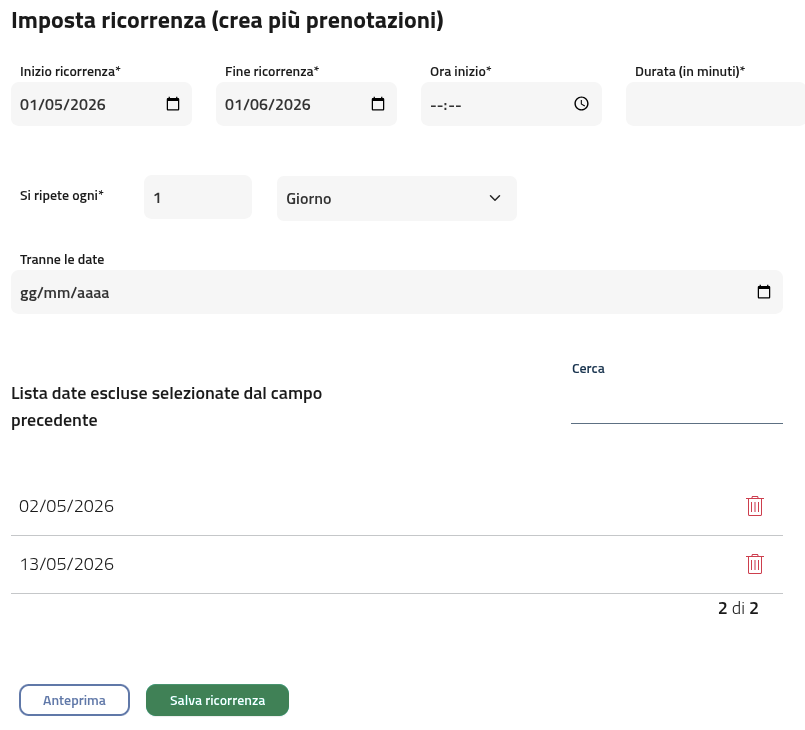The width and height of the screenshot is (805, 730).
Task: Click the '2 di 2' pagination counter
Action: (738, 608)
